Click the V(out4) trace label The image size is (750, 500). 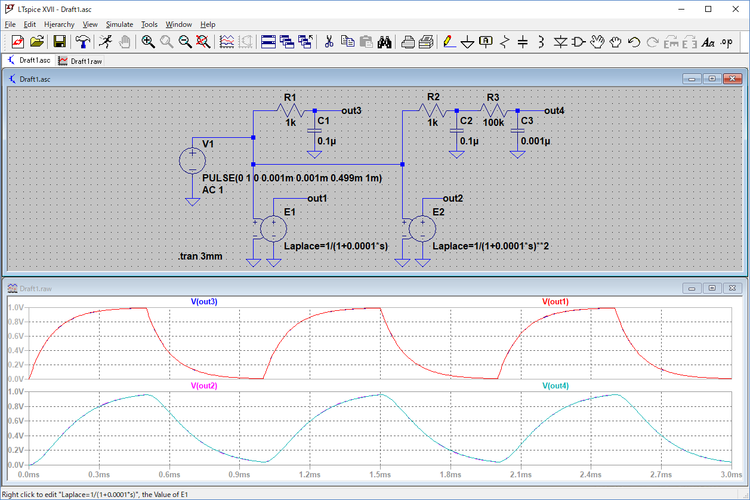pyautogui.click(x=556, y=385)
